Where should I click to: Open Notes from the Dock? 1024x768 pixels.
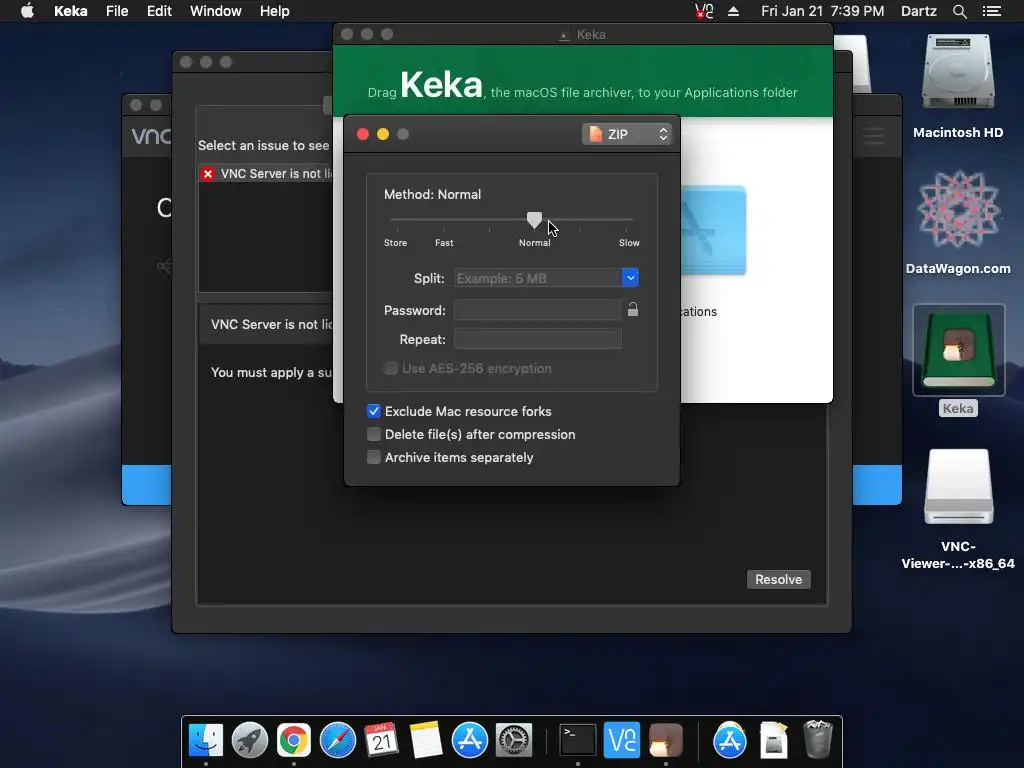pyautogui.click(x=426, y=741)
